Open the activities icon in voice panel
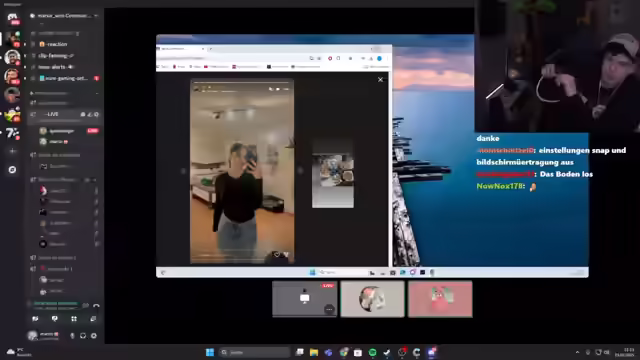The height and width of the screenshot is (360, 640). pyautogui.click(x=74, y=319)
